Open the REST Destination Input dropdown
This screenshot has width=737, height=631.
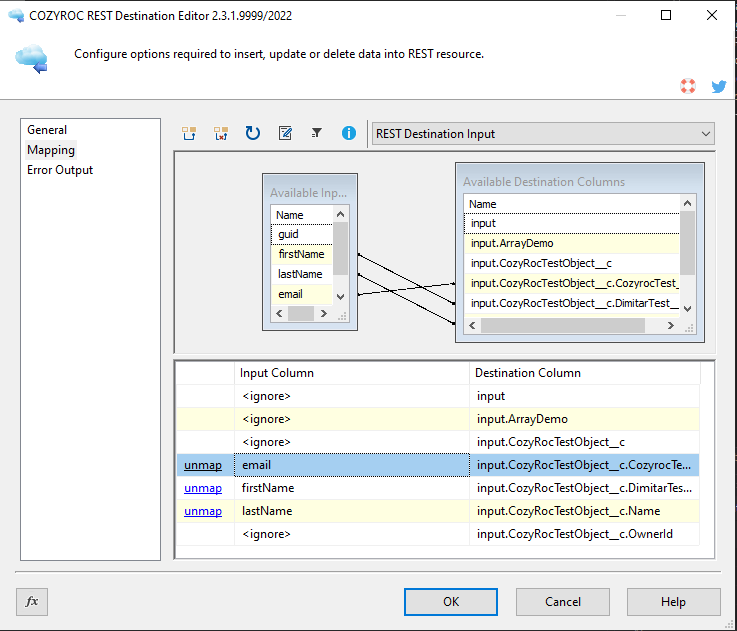click(x=542, y=133)
